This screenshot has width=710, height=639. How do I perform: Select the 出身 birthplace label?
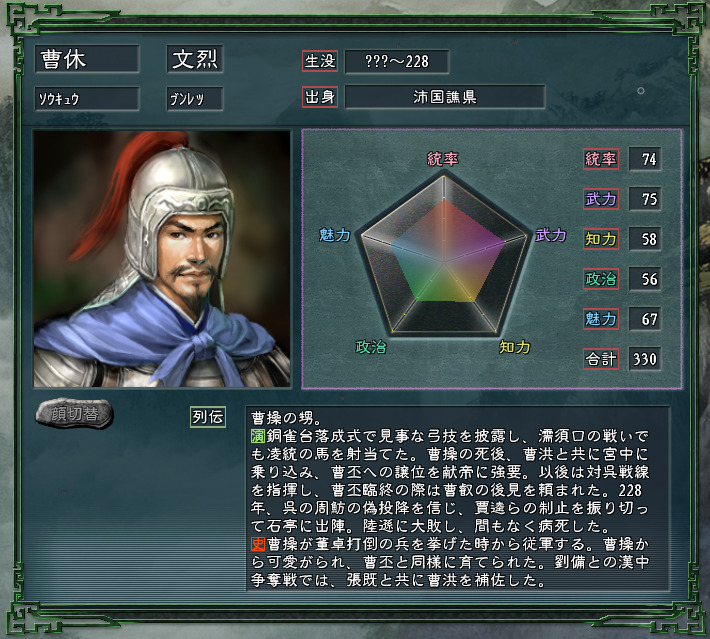(320, 97)
